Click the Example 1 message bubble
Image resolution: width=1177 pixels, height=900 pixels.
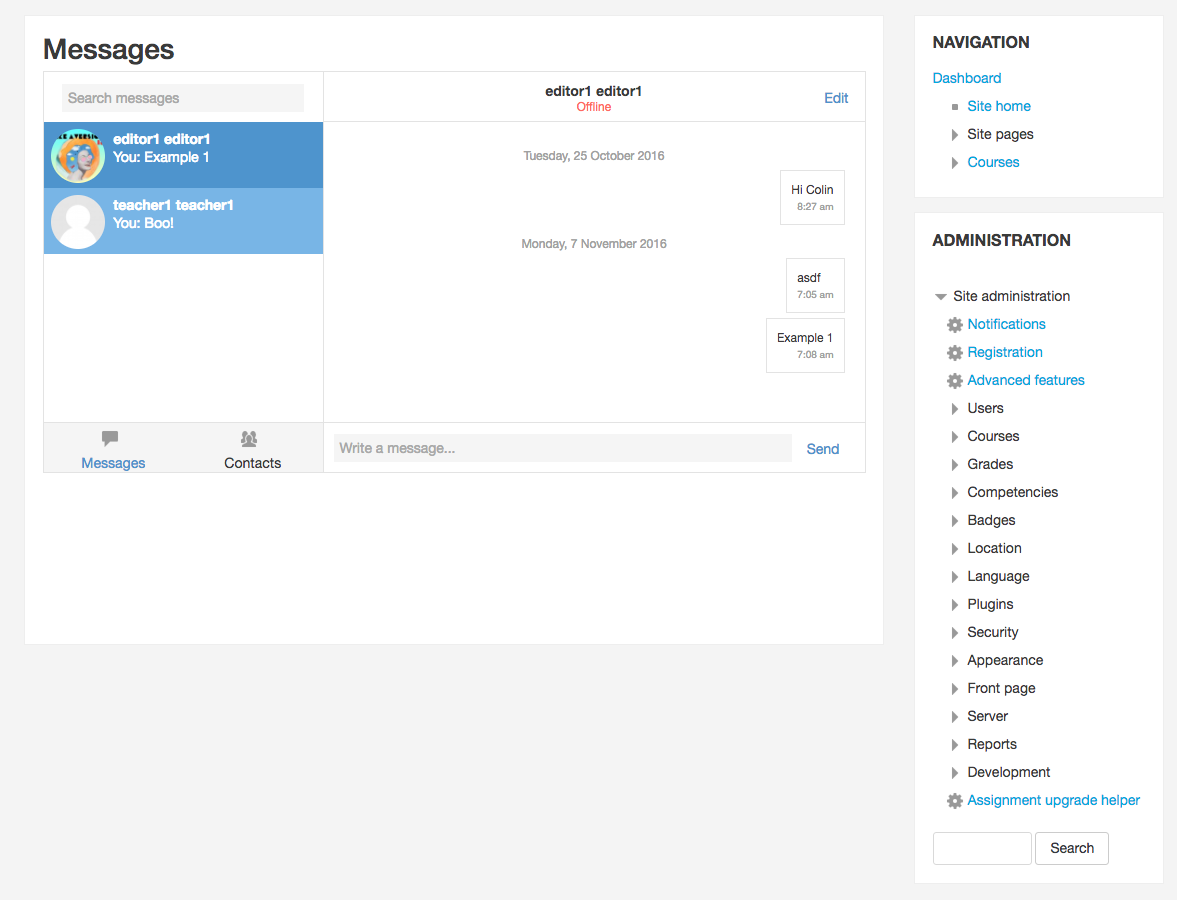[x=805, y=345]
